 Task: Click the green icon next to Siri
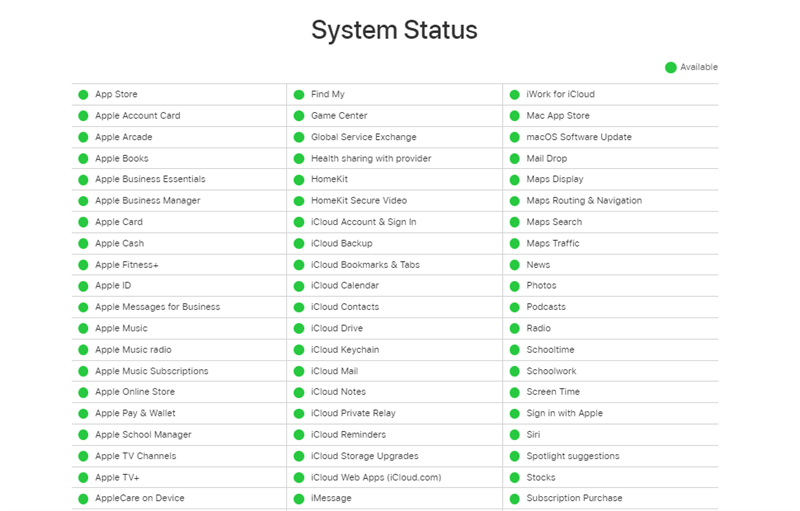click(514, 435)
